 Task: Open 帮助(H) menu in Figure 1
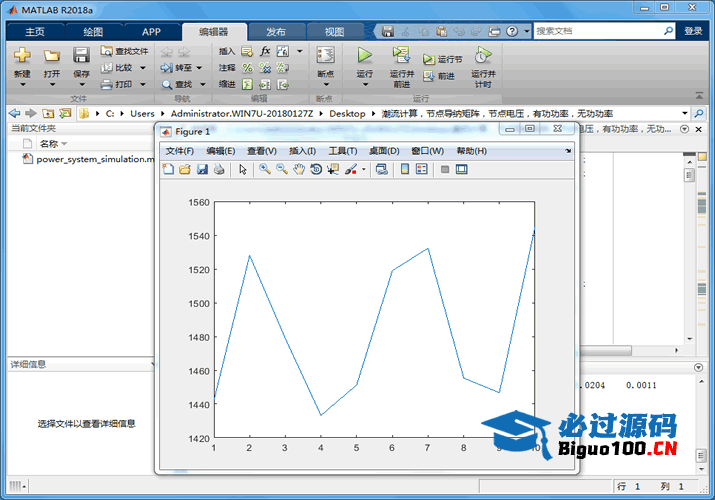pos(471,151)
